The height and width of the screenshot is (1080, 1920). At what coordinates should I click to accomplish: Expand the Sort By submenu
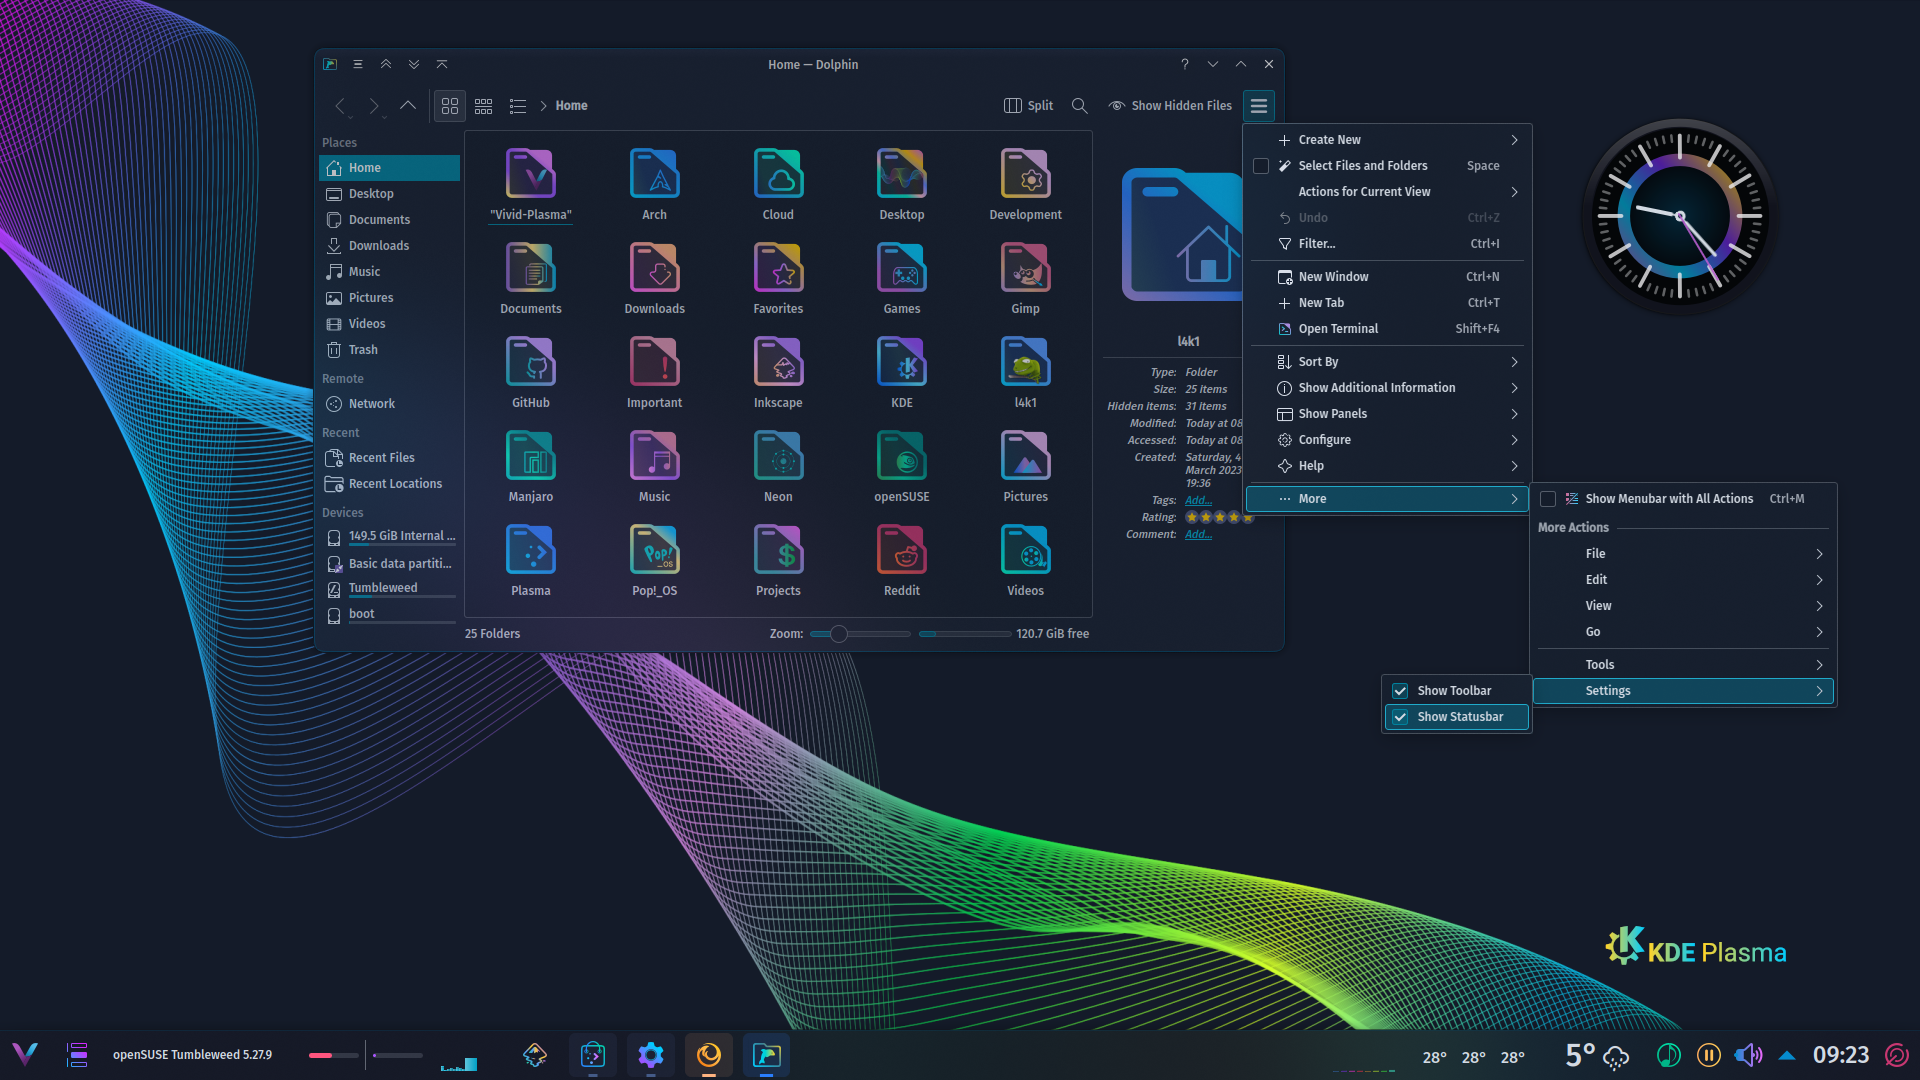click(1388, 362)
